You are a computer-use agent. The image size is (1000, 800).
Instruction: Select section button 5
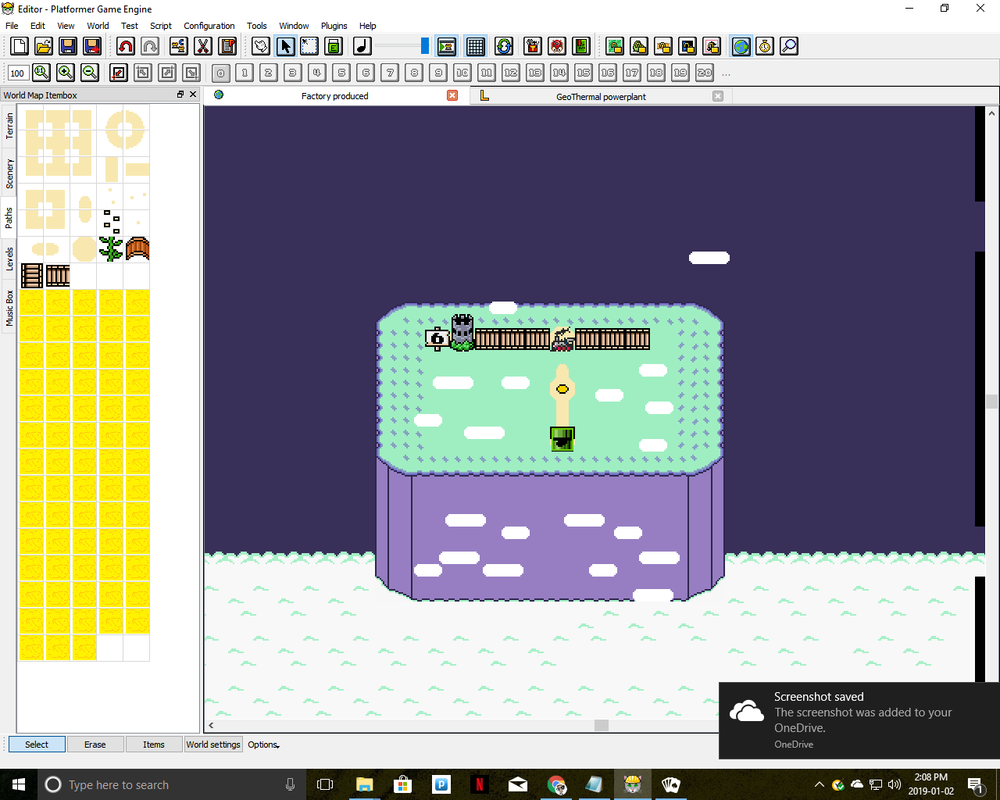341,73
